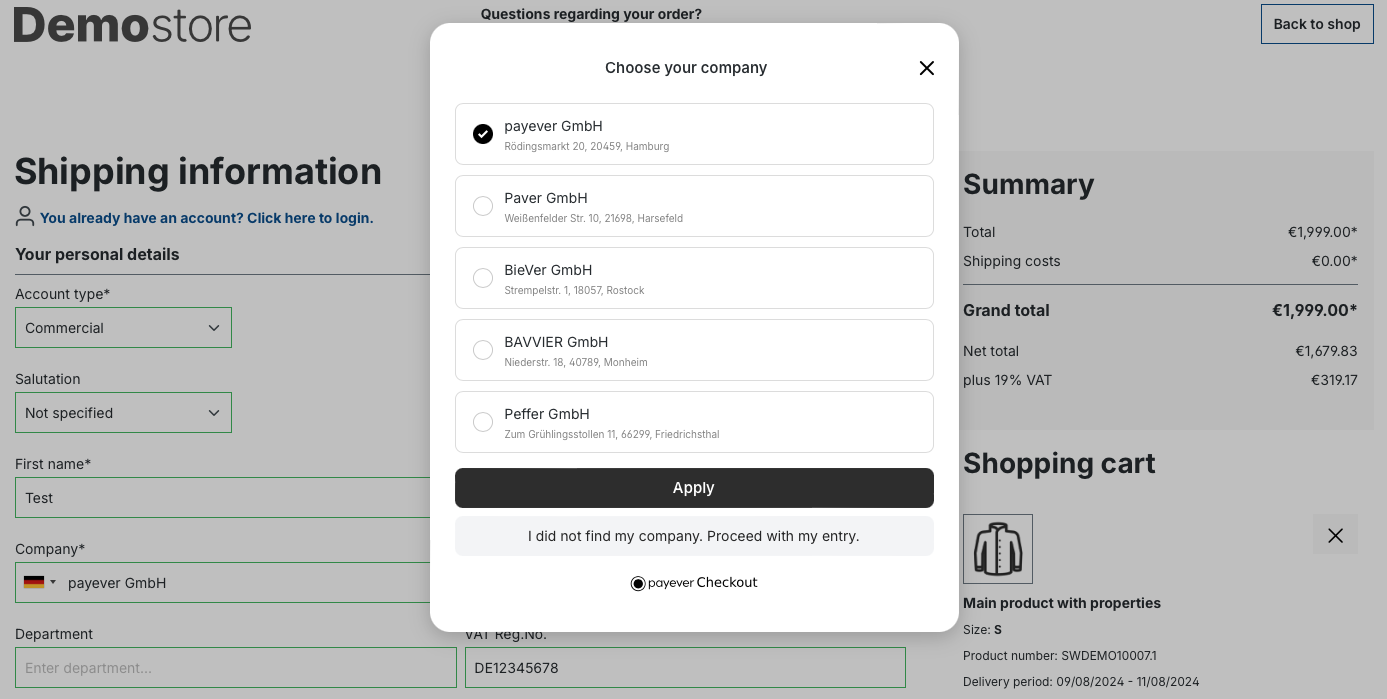Click Rödingsmarkt 20, 20459, Hamburg address text

(587, 146)
